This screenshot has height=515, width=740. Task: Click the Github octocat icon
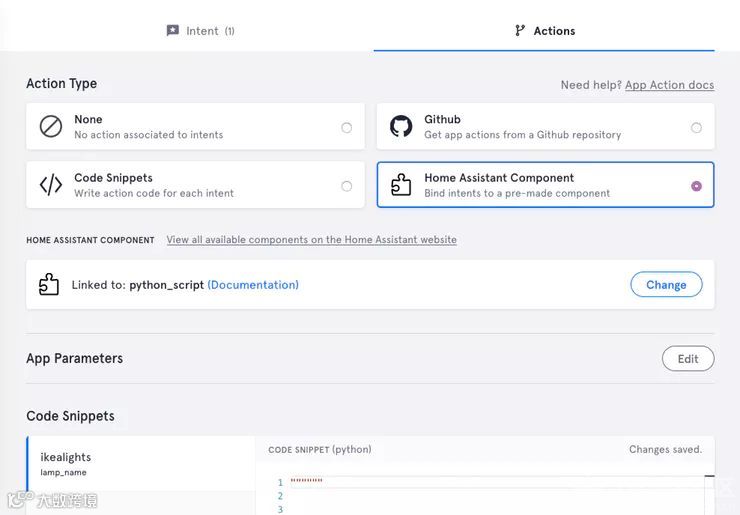coord(401,126)
